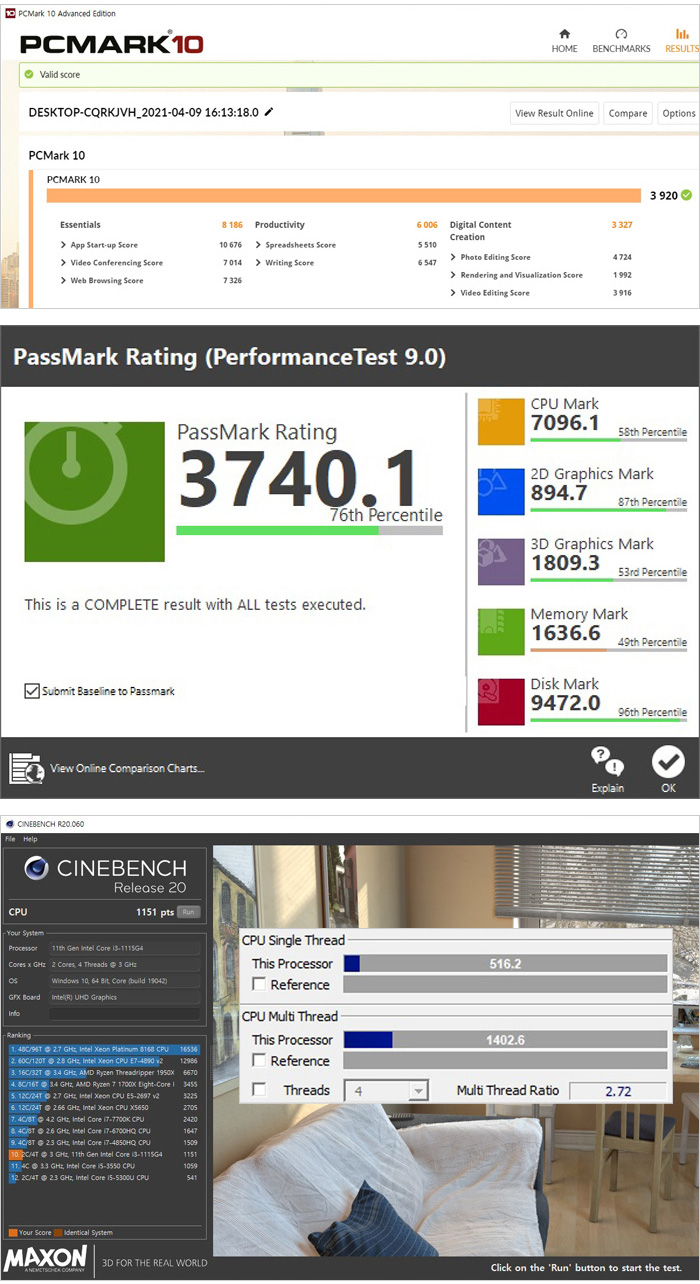Screen dimensions: 700x1284
Task: Open the BENCHMARKS tab in PCMark 10
Action: (621, 41)
